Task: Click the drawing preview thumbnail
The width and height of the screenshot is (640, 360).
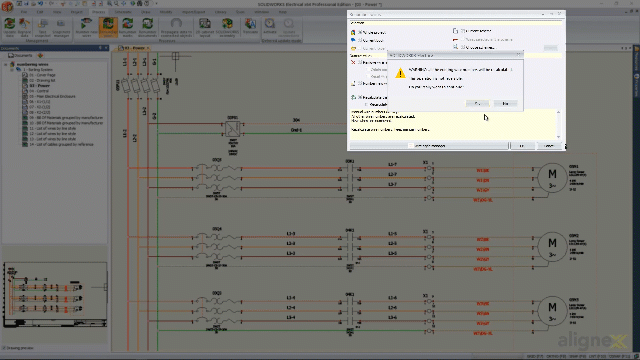Action: (x=55, y=295)
